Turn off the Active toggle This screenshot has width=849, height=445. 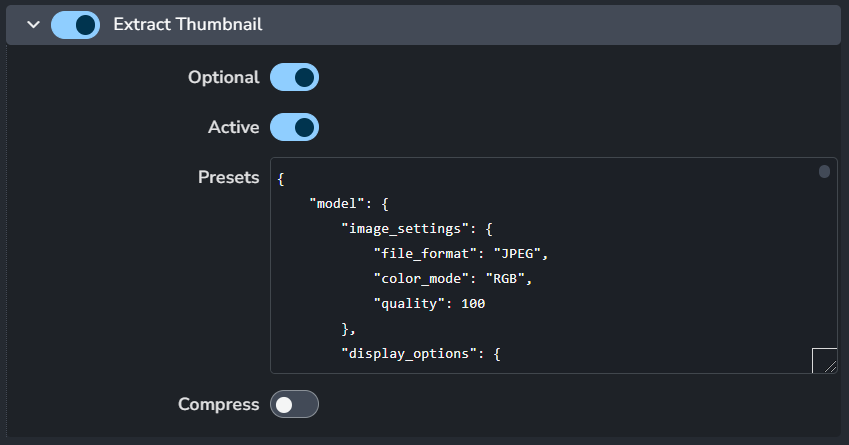[294, 127]
